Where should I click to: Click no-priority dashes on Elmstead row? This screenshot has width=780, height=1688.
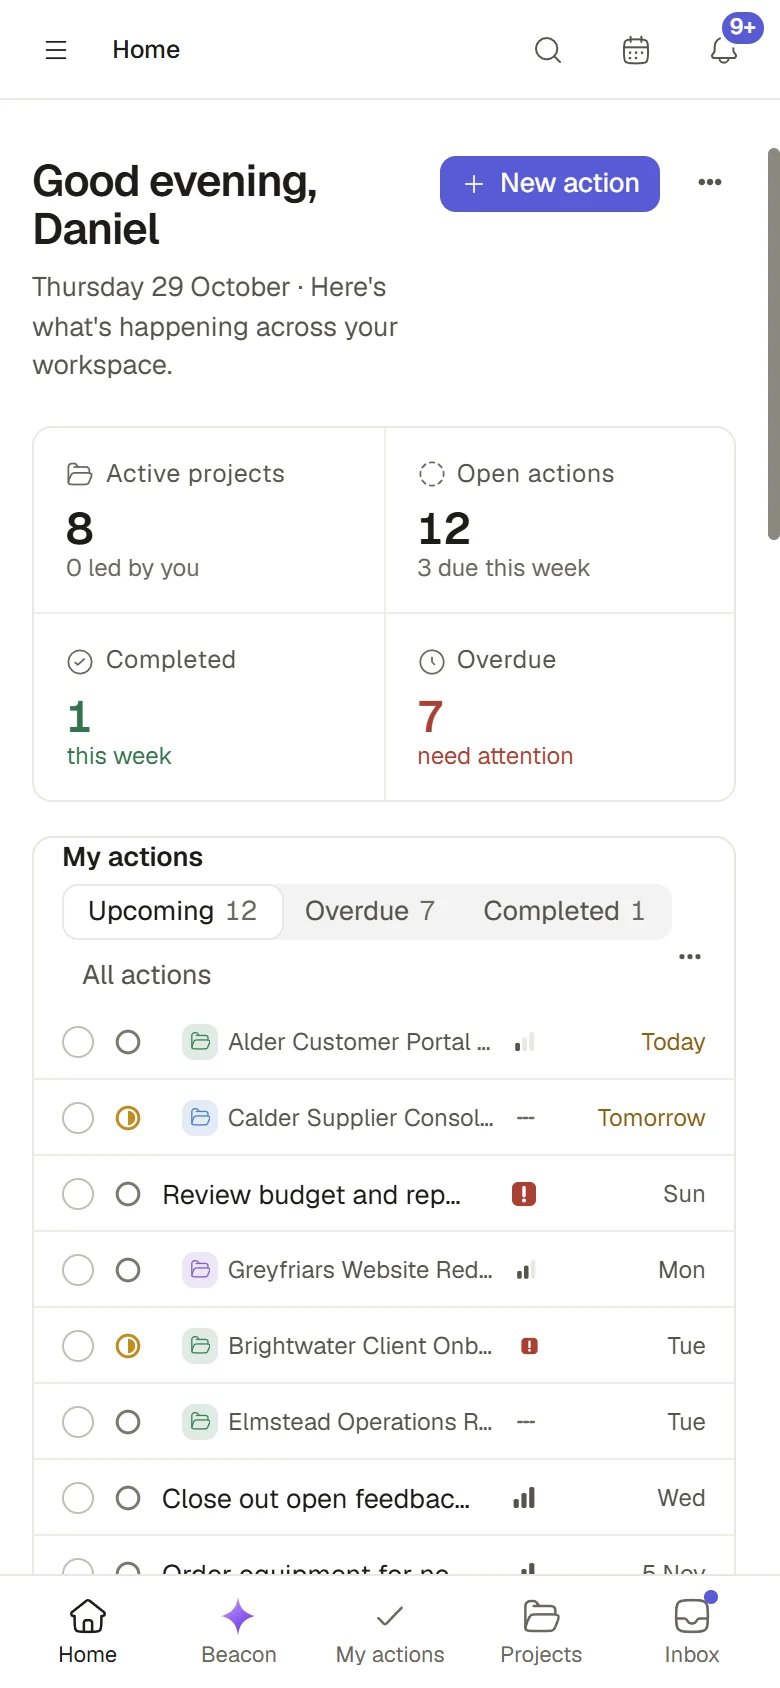coord(526,1422)
